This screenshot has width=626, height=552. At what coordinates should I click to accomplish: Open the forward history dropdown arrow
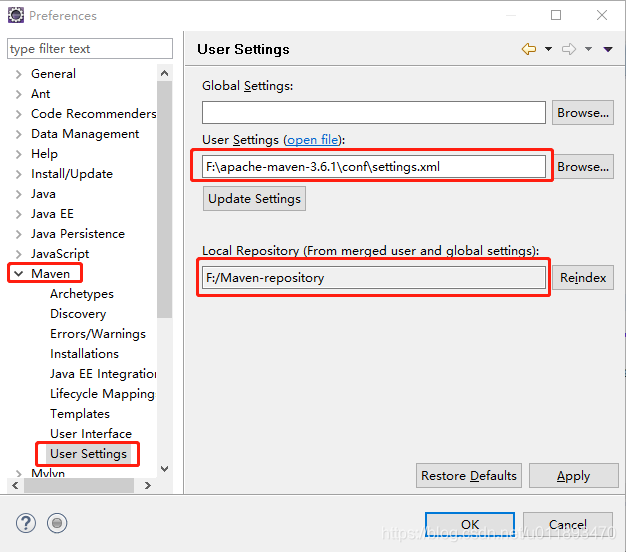[x=588, y=49]
